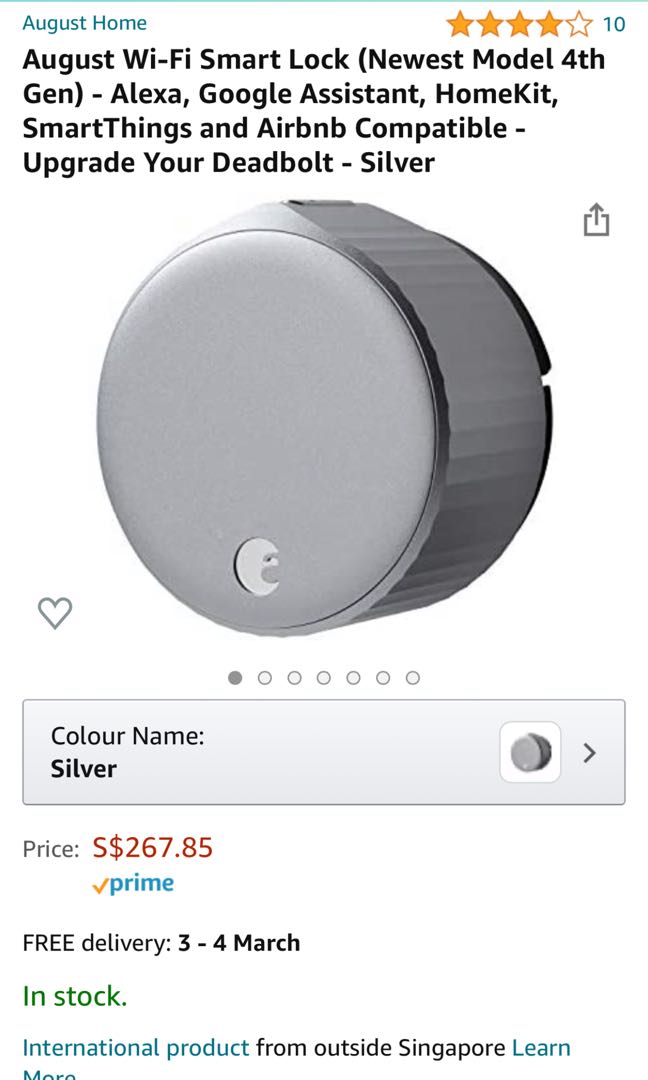Open star rating reviews
The height and width of the screenshot is (1080, 648).
pos(519,25)
